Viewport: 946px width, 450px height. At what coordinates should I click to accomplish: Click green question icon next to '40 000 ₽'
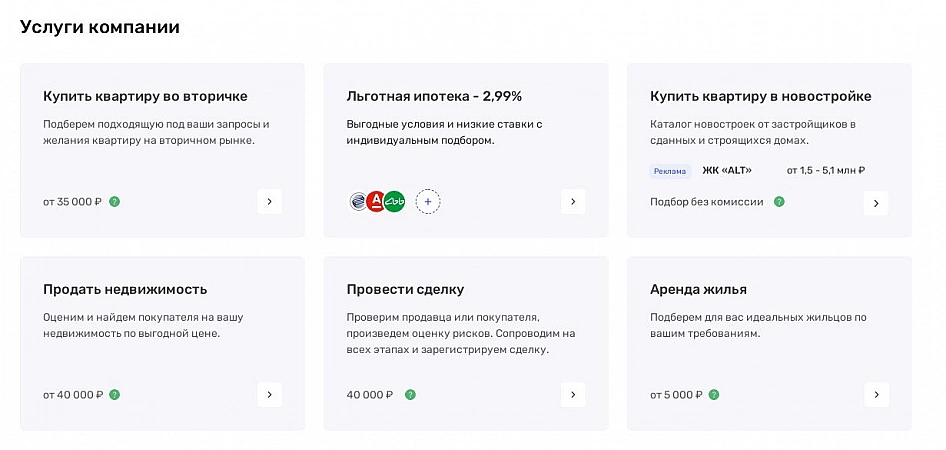tap(410, 395)
